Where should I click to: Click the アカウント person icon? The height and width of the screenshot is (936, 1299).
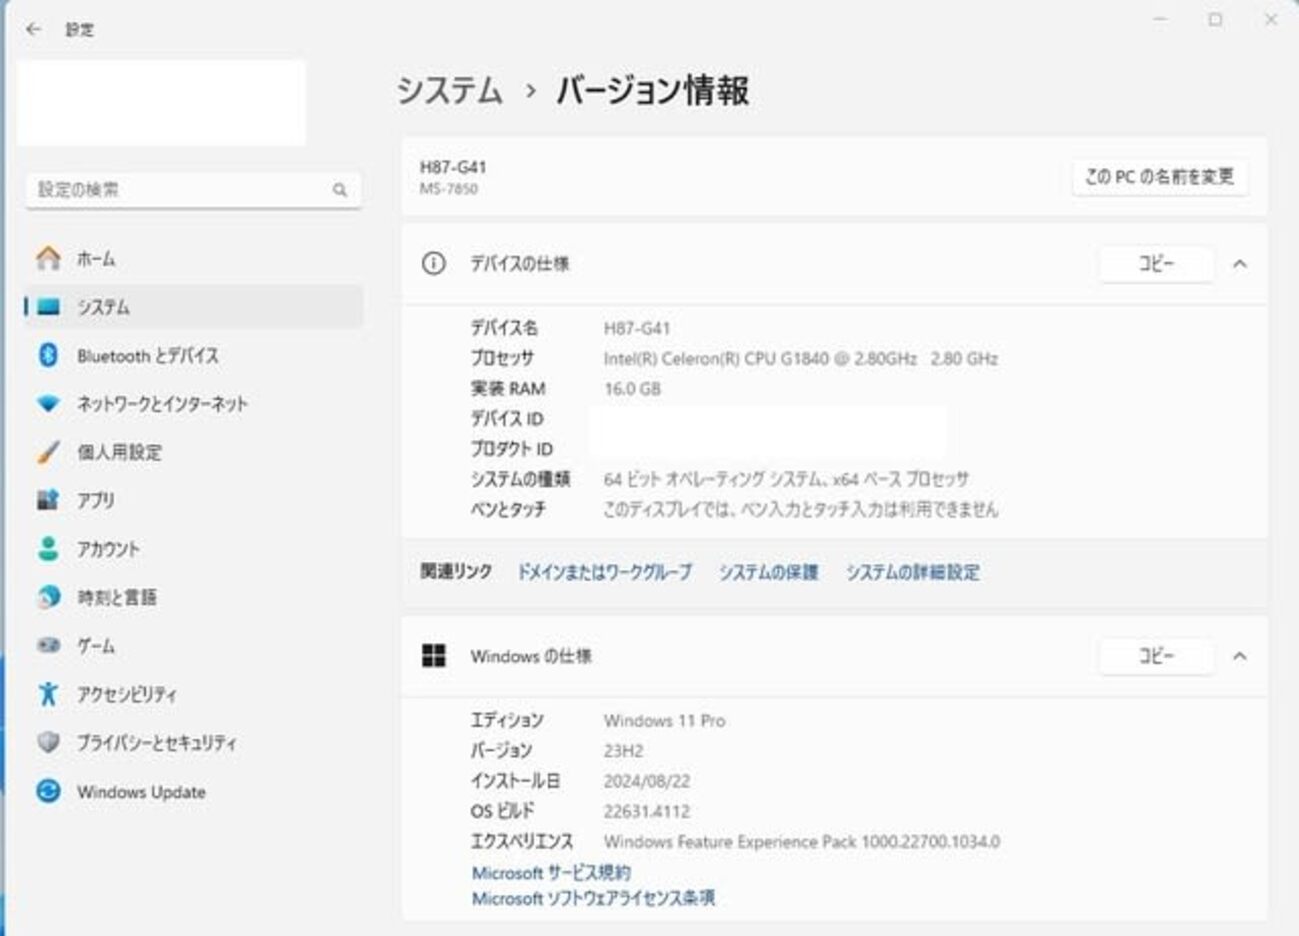(48, 548)
